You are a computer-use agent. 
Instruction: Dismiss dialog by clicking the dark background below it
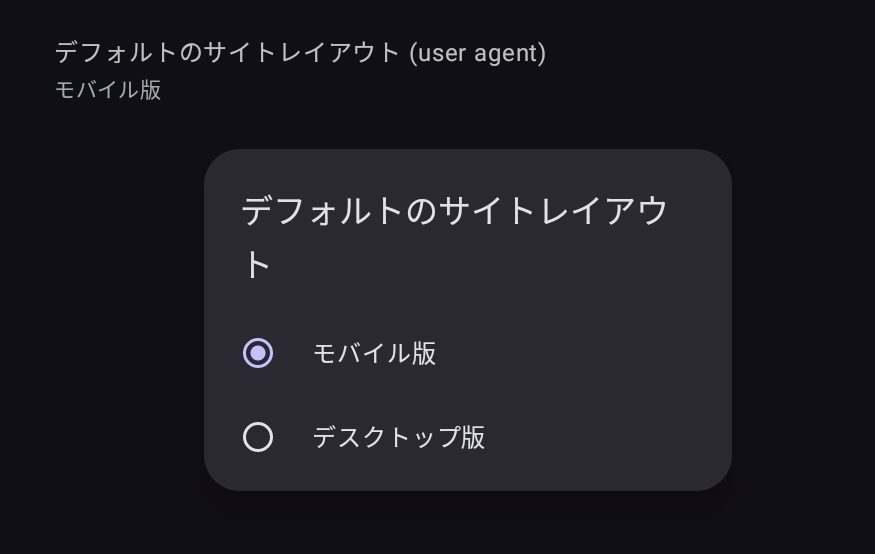(468, 525)
